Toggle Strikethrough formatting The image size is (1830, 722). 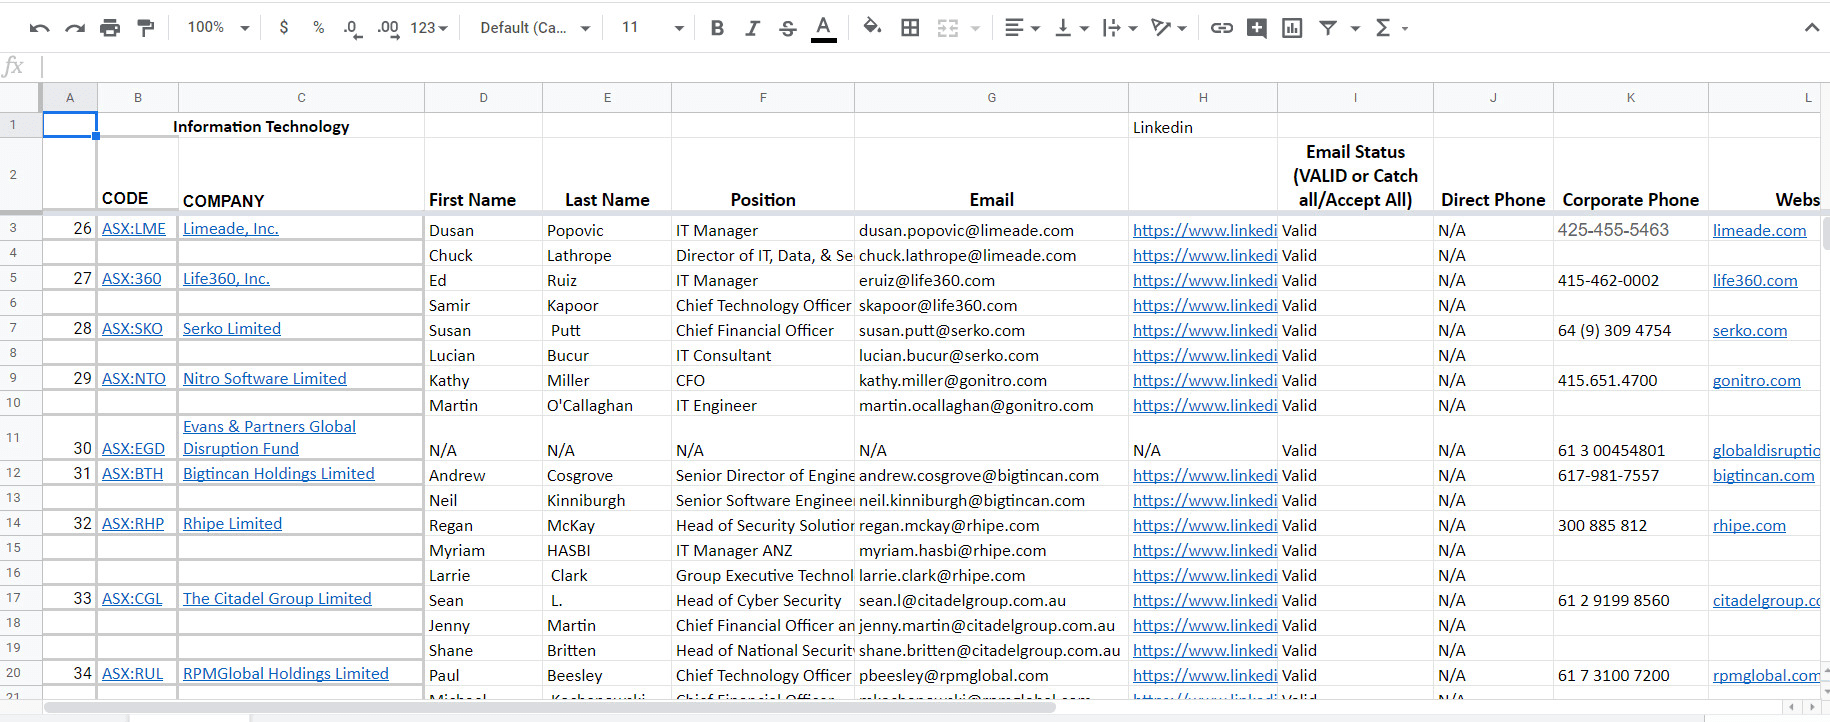pos(788,28)
